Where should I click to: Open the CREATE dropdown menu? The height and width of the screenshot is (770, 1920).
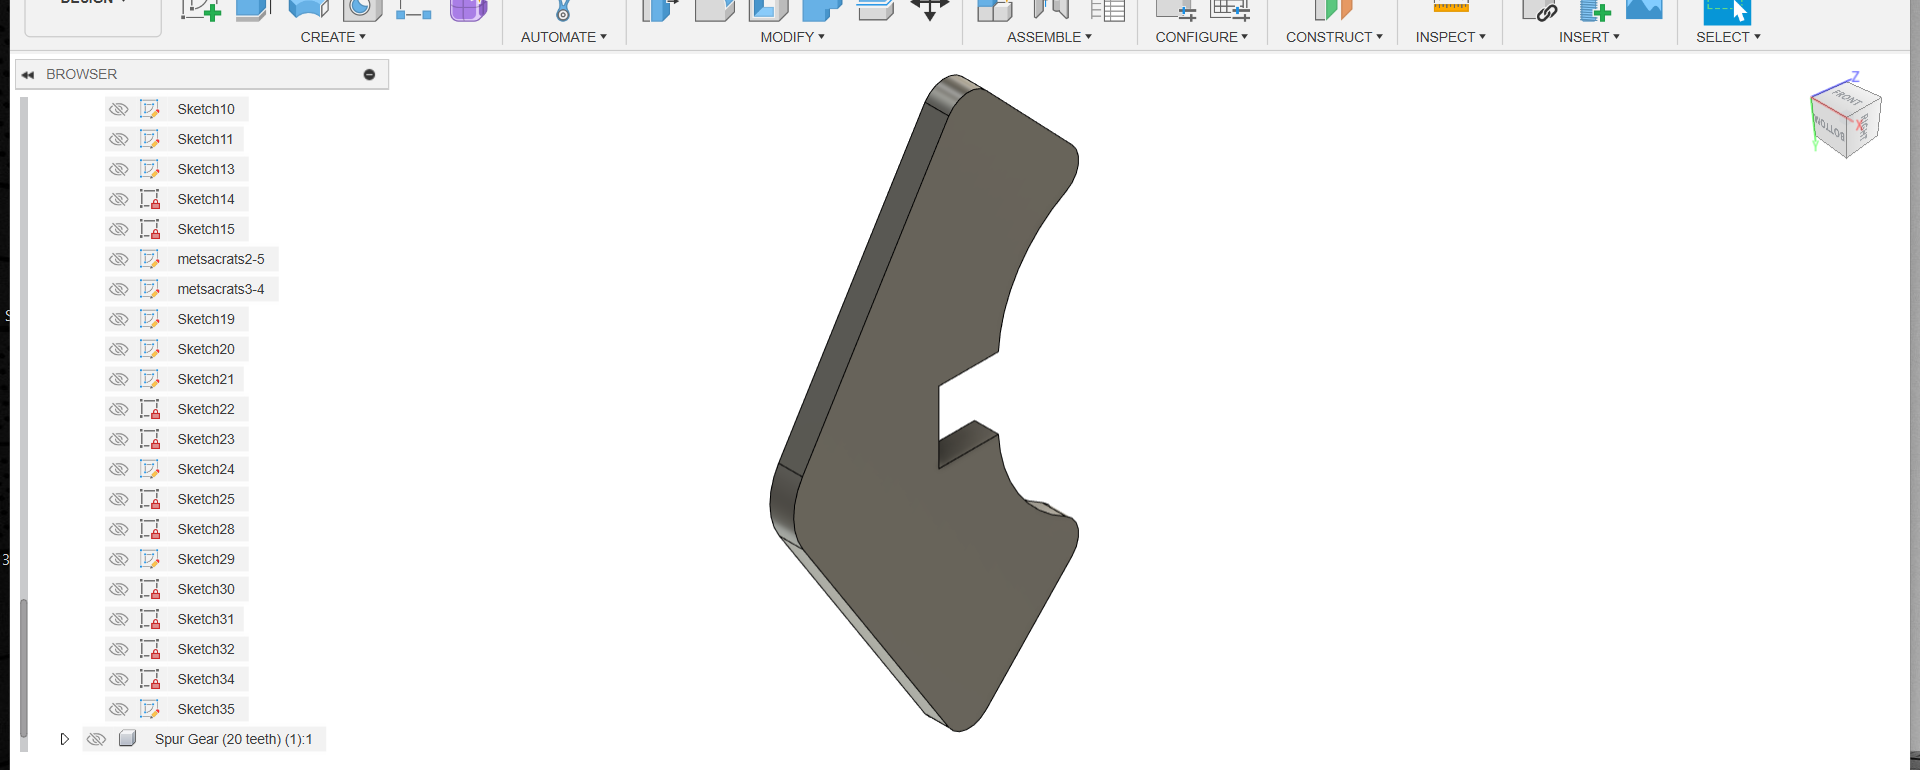tap(333, 37)
